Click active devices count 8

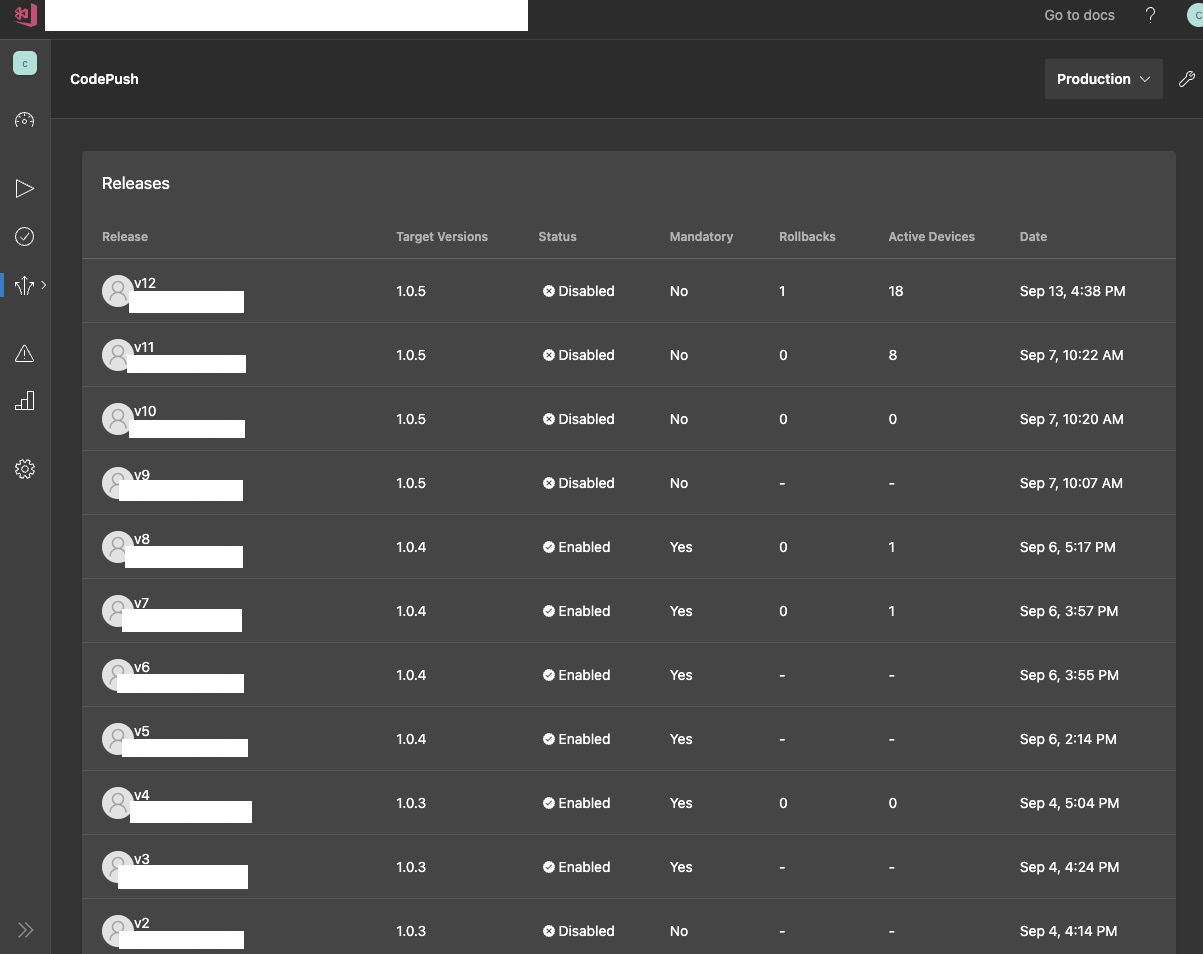coord(892,355)
